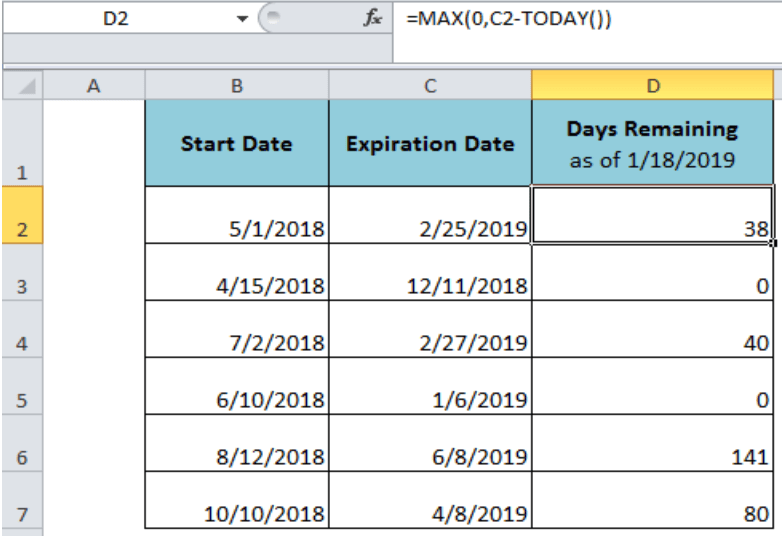784x536 pixels.
Task: Select column C header
Action: [430, 86]
